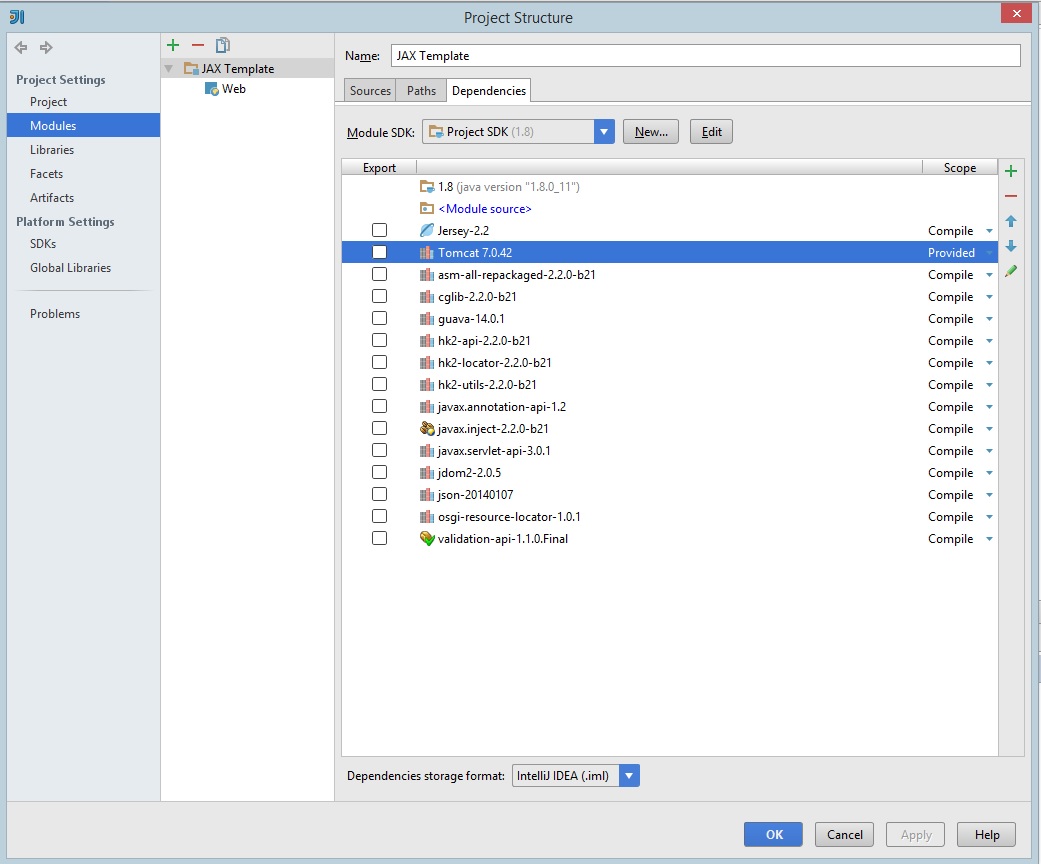Click the Jersey-2.2 library icon
Viewport: 1041px width, 864px height.
tap(427, 230)
